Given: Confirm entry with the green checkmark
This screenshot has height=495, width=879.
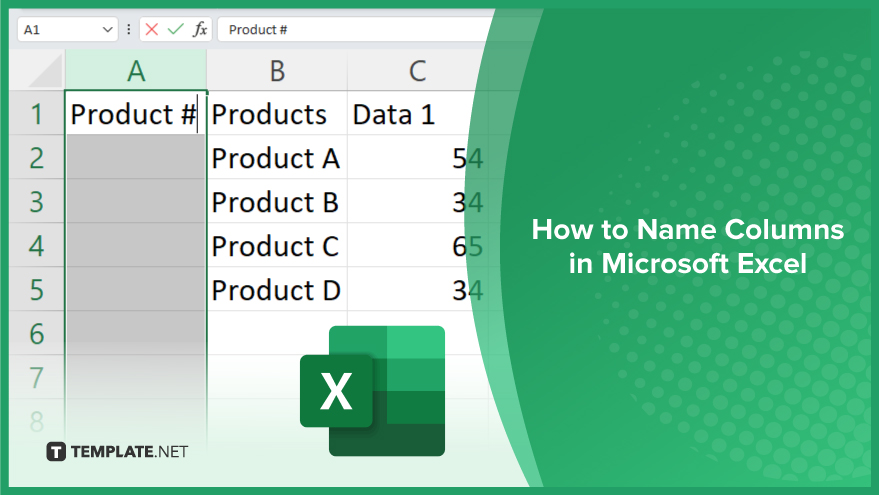Looking at the screenshot, I should pyautogui.click(x=175, y=29).
